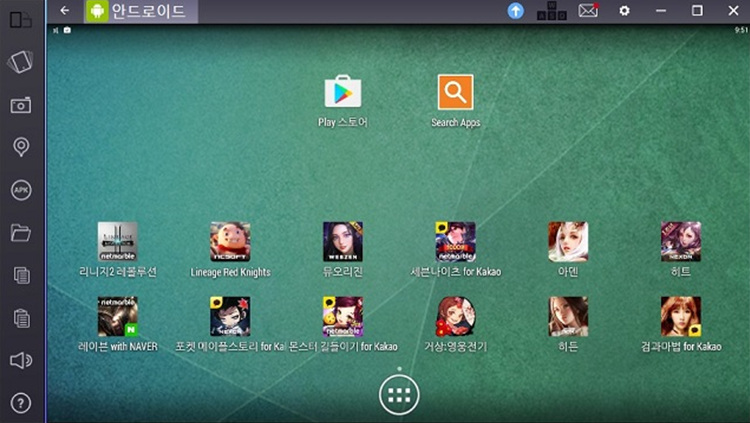Click the blue upgrade arrow icon
Viewport: 750px width, 423px height.
(515, 11)
